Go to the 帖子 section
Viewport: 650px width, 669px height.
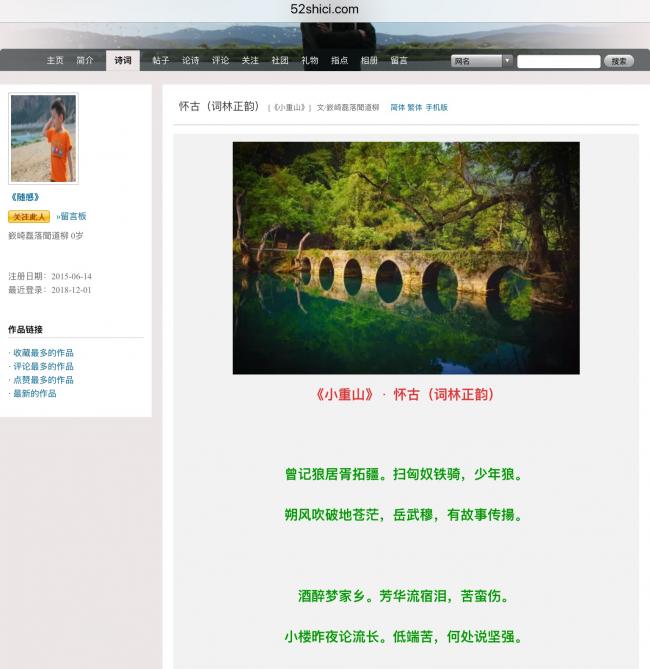click(x=160, y=61)
